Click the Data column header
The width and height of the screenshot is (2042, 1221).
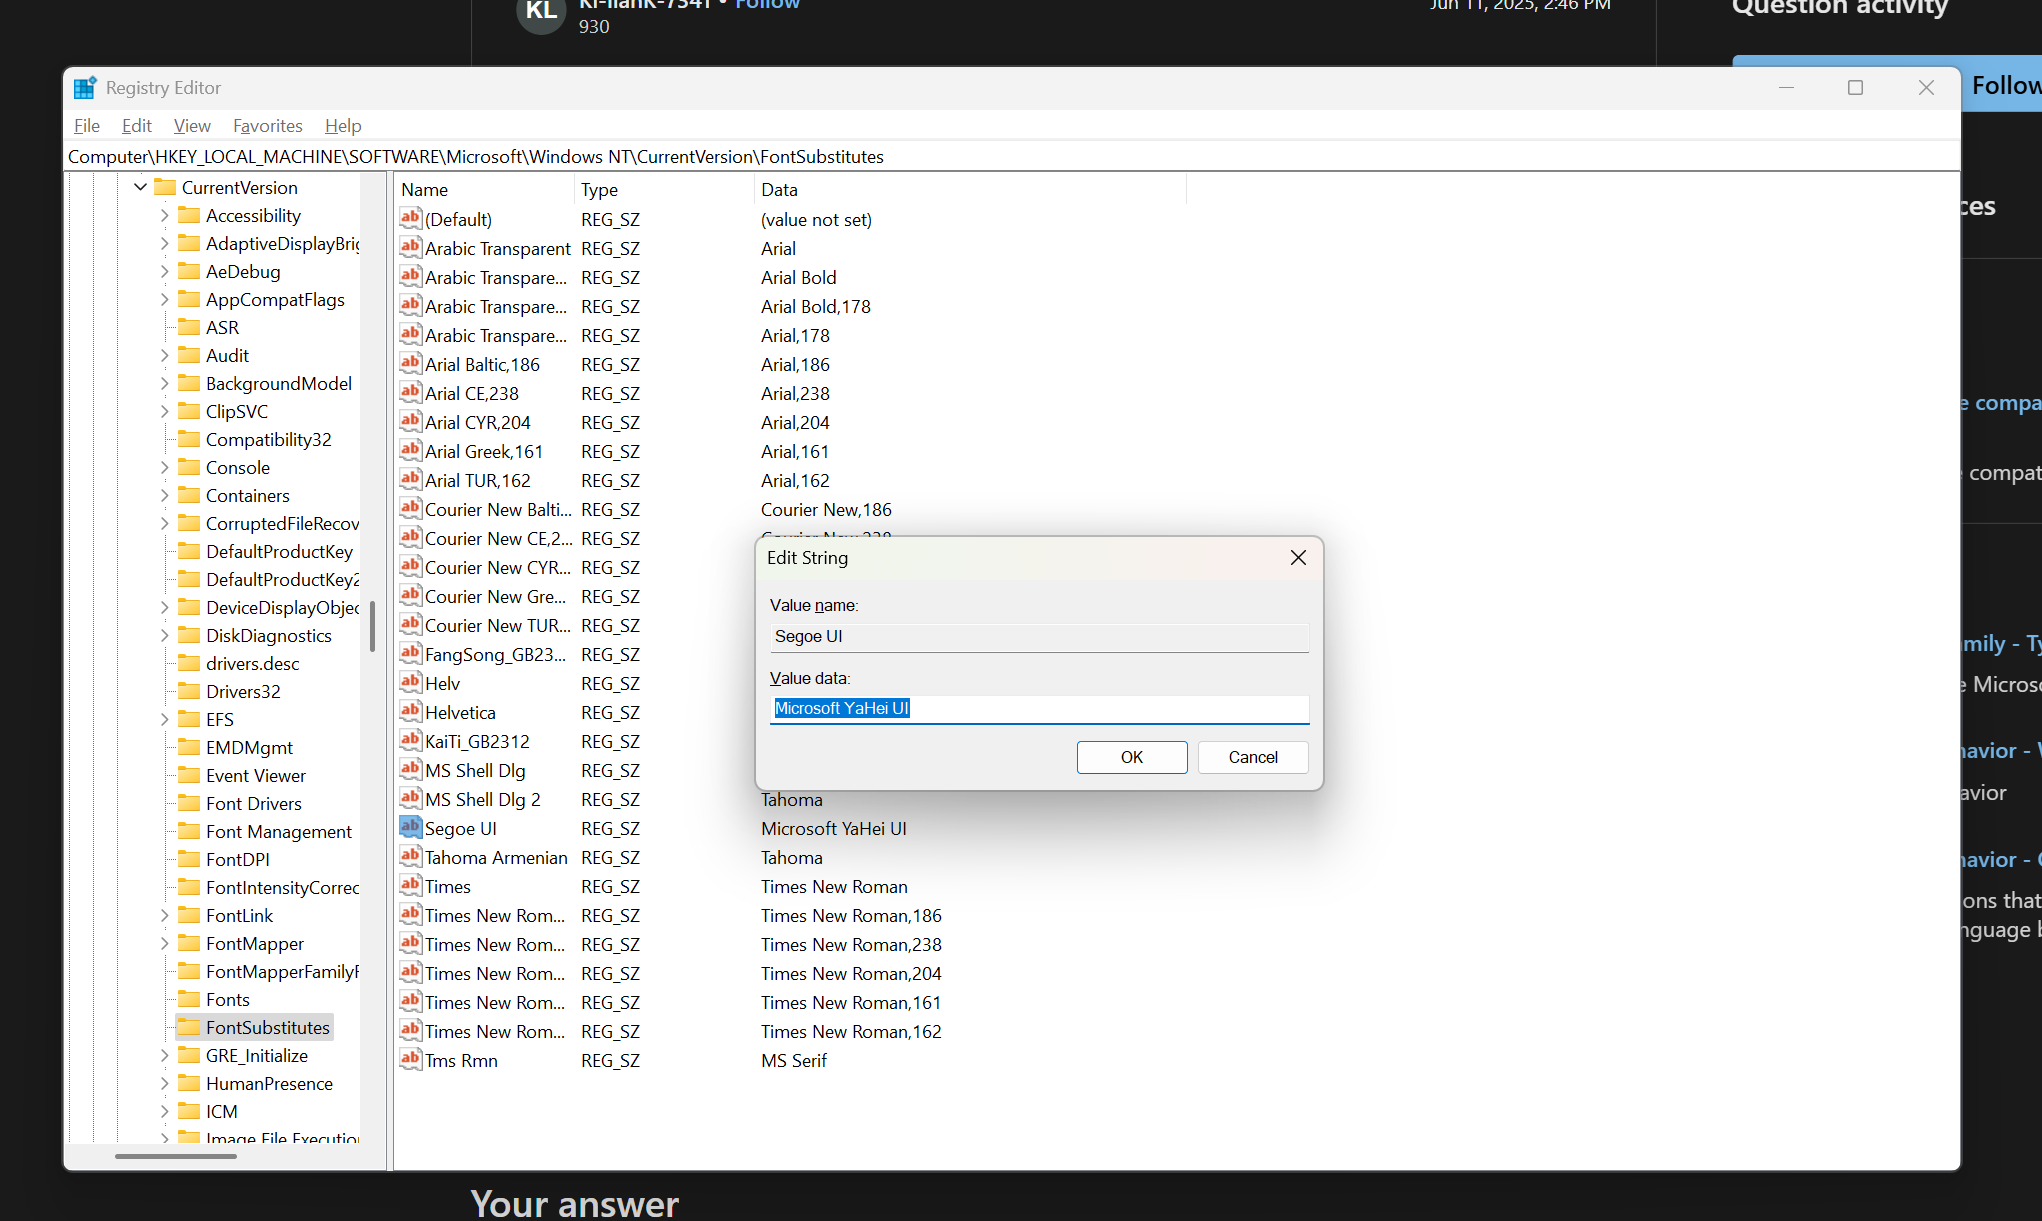click(970, 189)
